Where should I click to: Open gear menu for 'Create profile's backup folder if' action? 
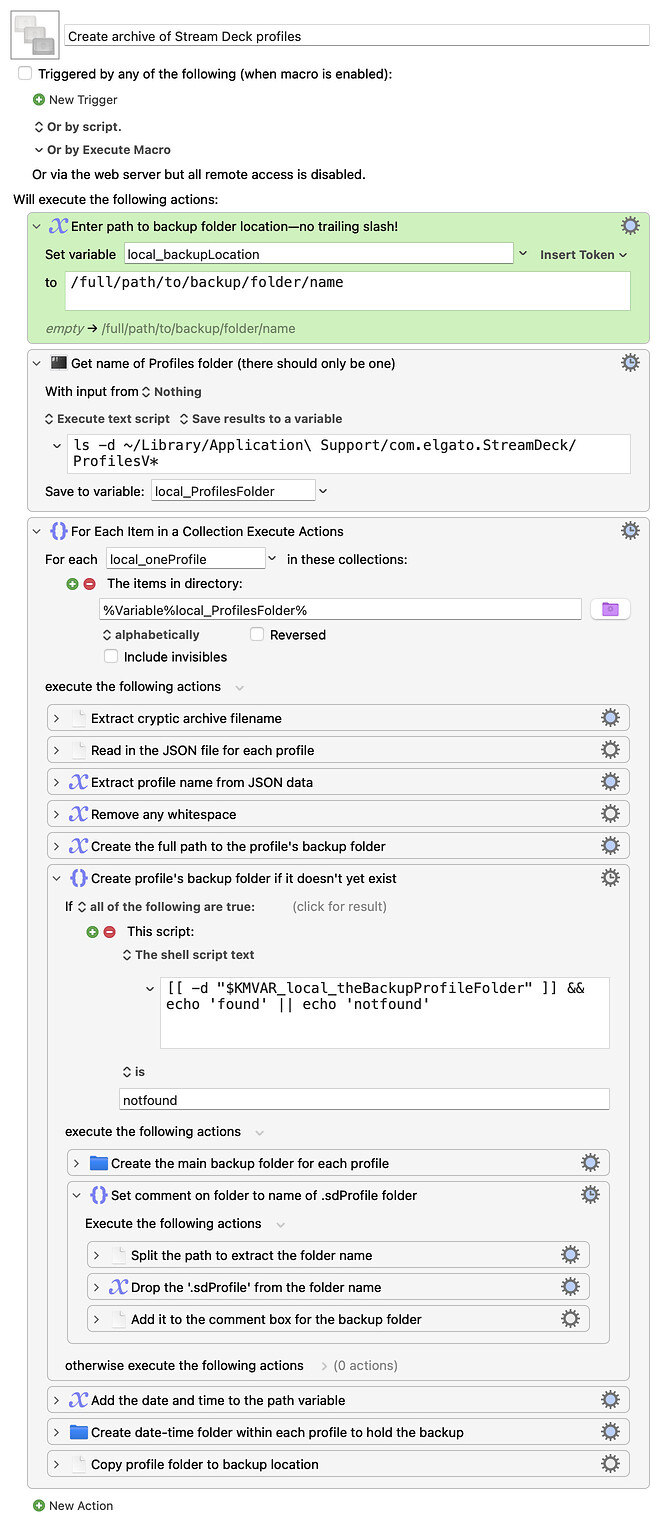coord(610,878)
